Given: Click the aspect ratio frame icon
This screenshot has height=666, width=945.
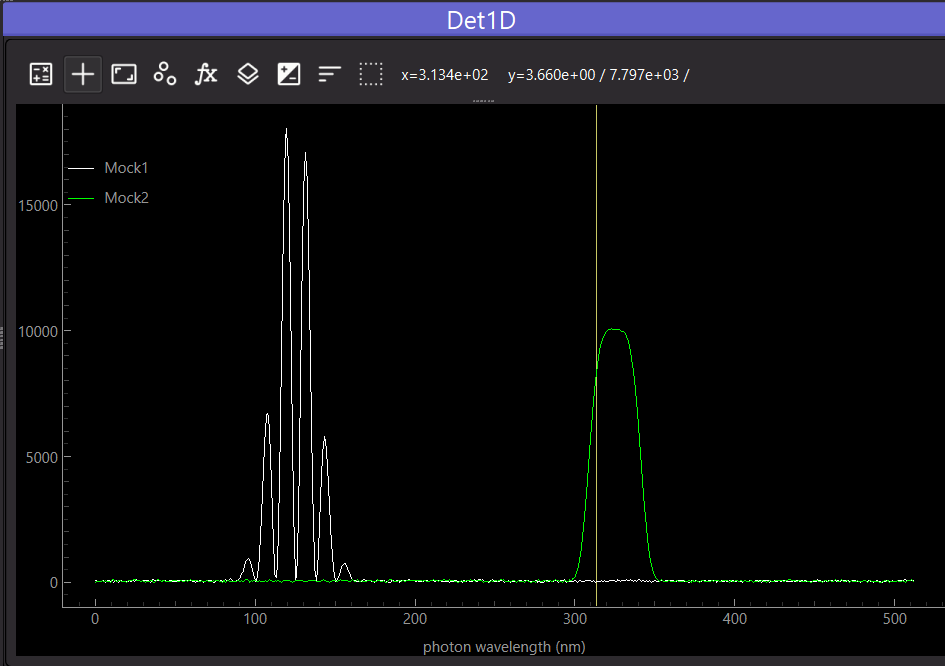Looking at the screenshot, I should click(x=124, y=75).
